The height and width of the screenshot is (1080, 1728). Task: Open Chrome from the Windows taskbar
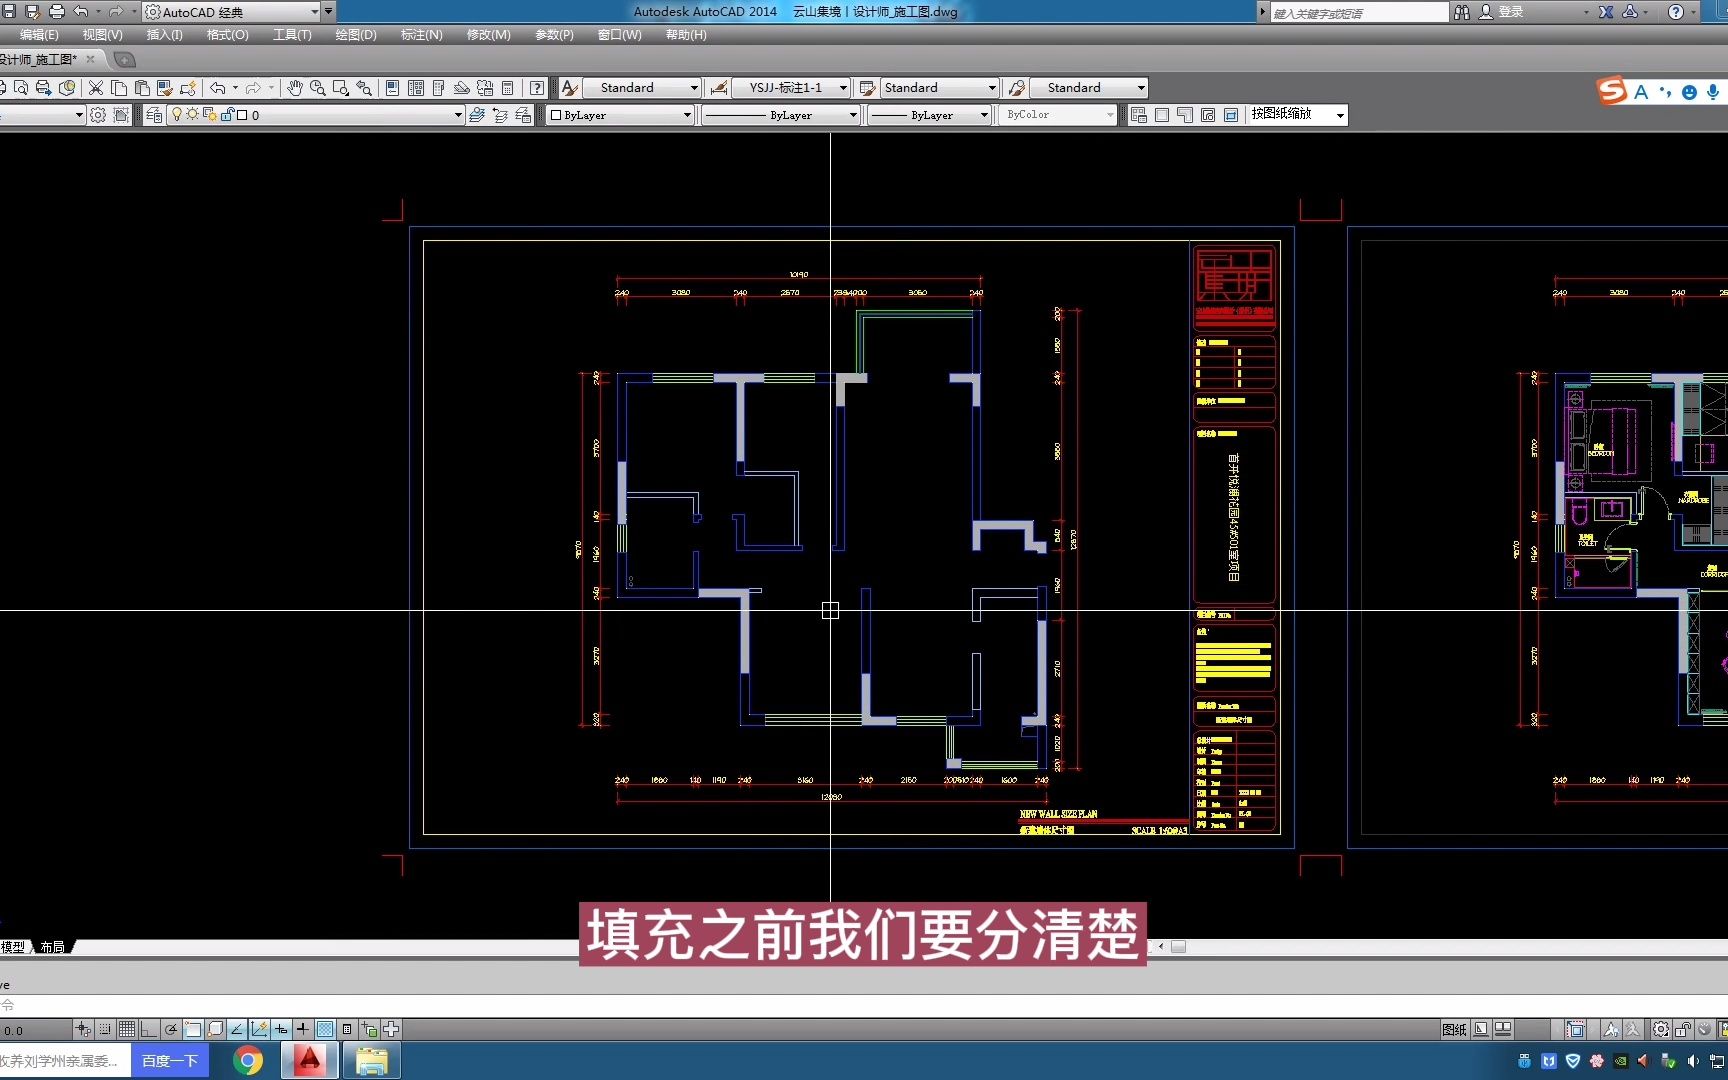coord(246,1060)
